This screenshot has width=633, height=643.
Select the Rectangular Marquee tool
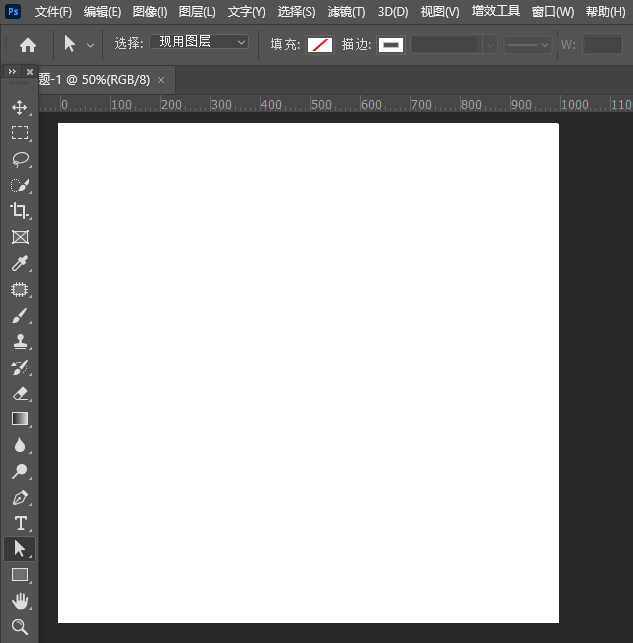pyautogui.click(x=20, y=133)
